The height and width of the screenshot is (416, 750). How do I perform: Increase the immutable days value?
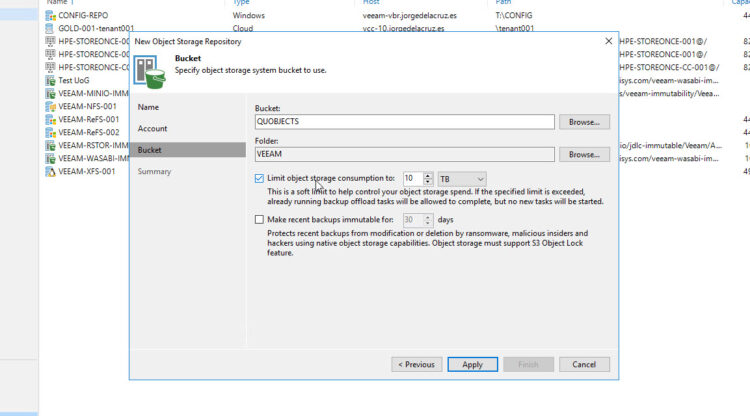tap(428, 217)
